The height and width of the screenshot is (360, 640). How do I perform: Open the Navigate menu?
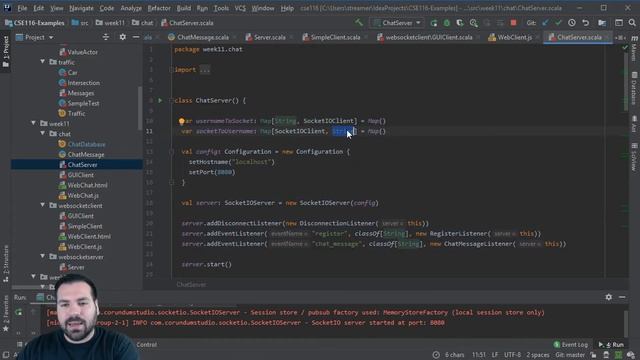pyautogui.click(x=81, y=8)
